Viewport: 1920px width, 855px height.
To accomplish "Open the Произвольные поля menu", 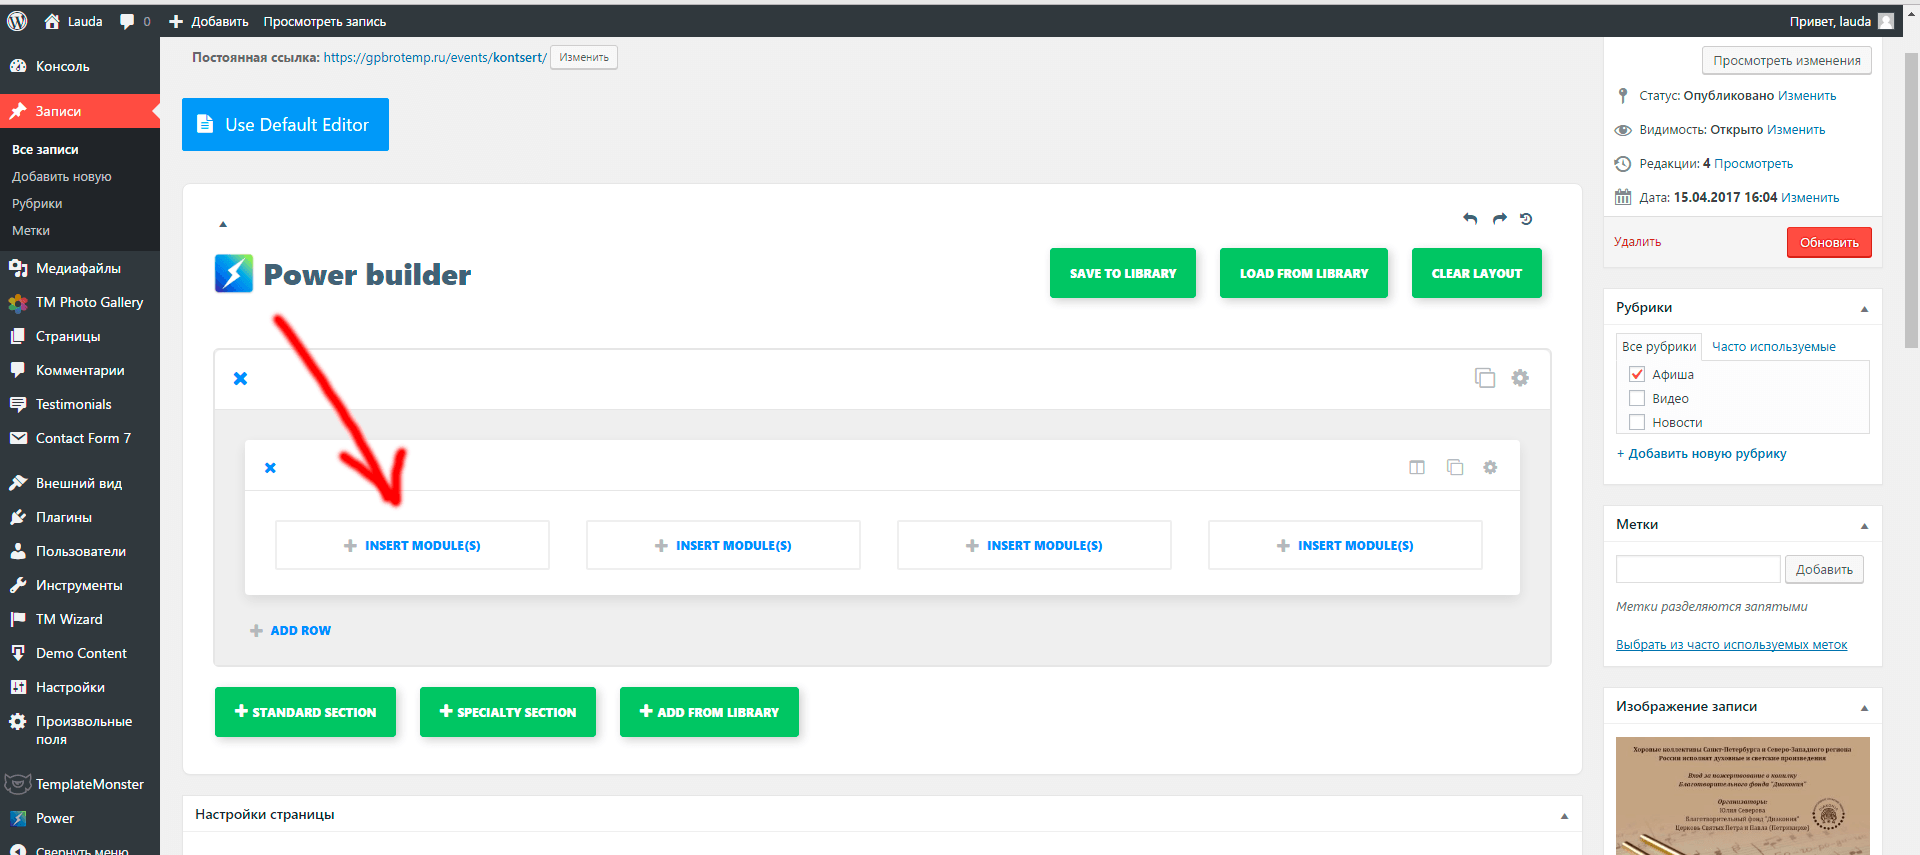I will (80, 730).
